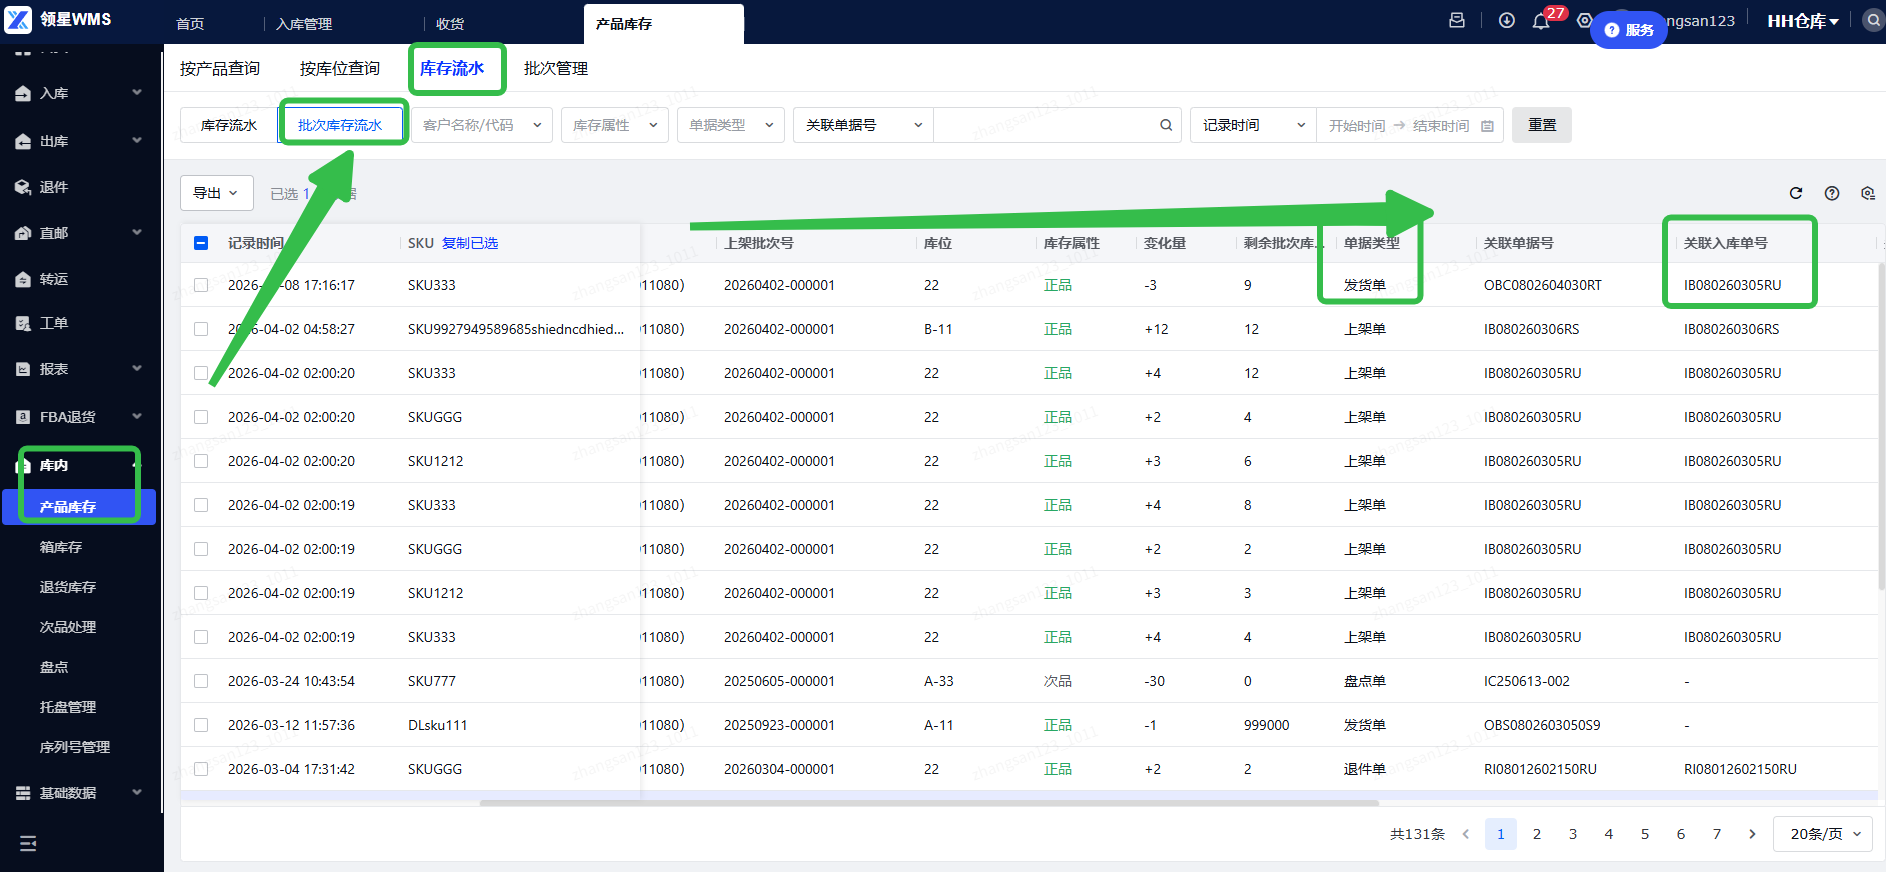Screen dimensions: 1886x872
Task: Click the FBA退货 sidebar icon
Action: [23, 417]
